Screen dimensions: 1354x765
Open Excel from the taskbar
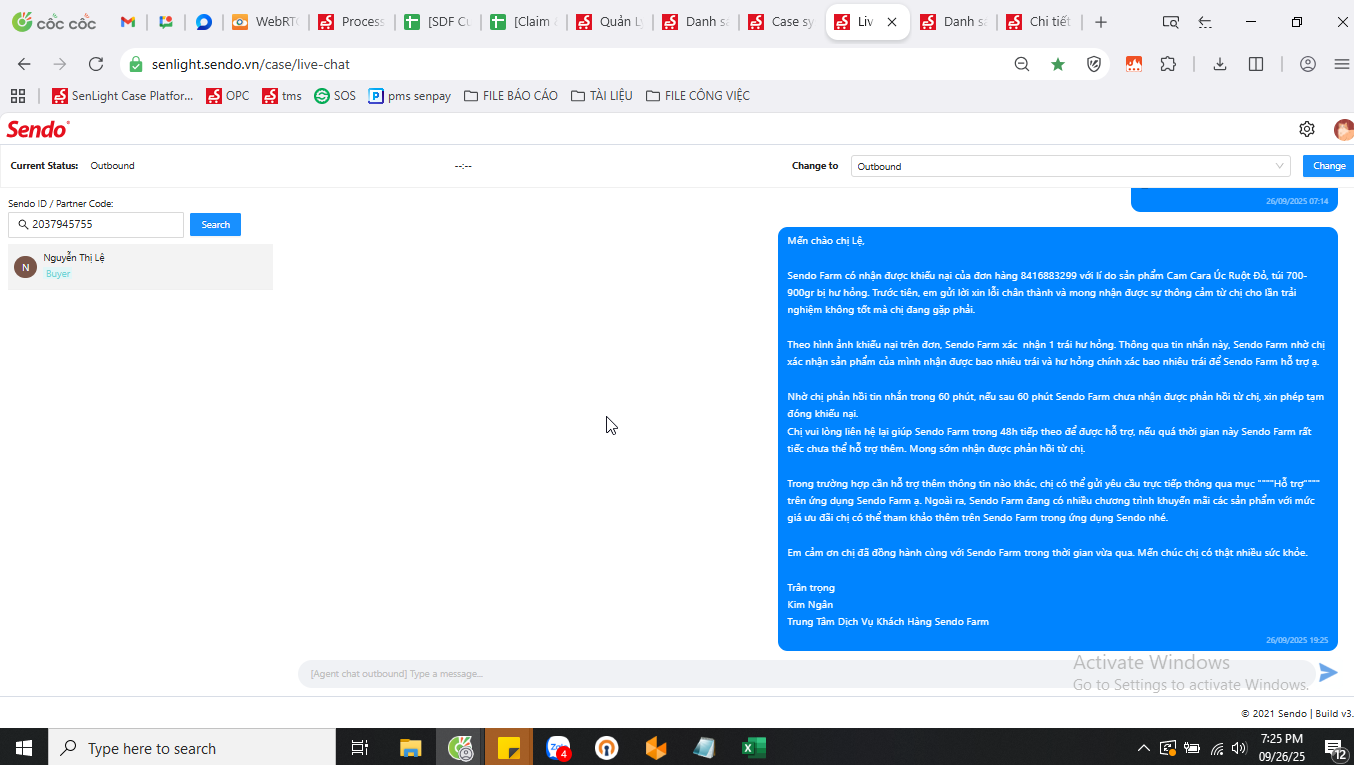(753, 748)
